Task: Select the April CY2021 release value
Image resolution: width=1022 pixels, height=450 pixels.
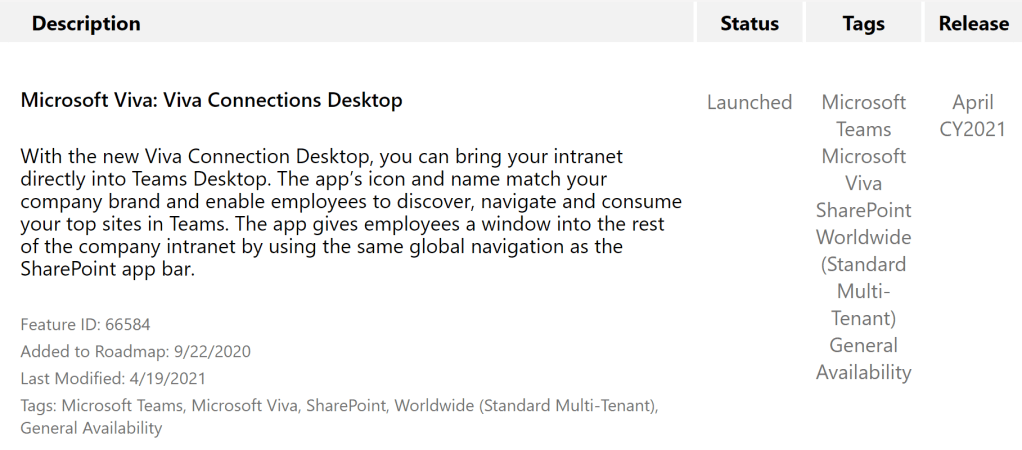Action: 973,115
